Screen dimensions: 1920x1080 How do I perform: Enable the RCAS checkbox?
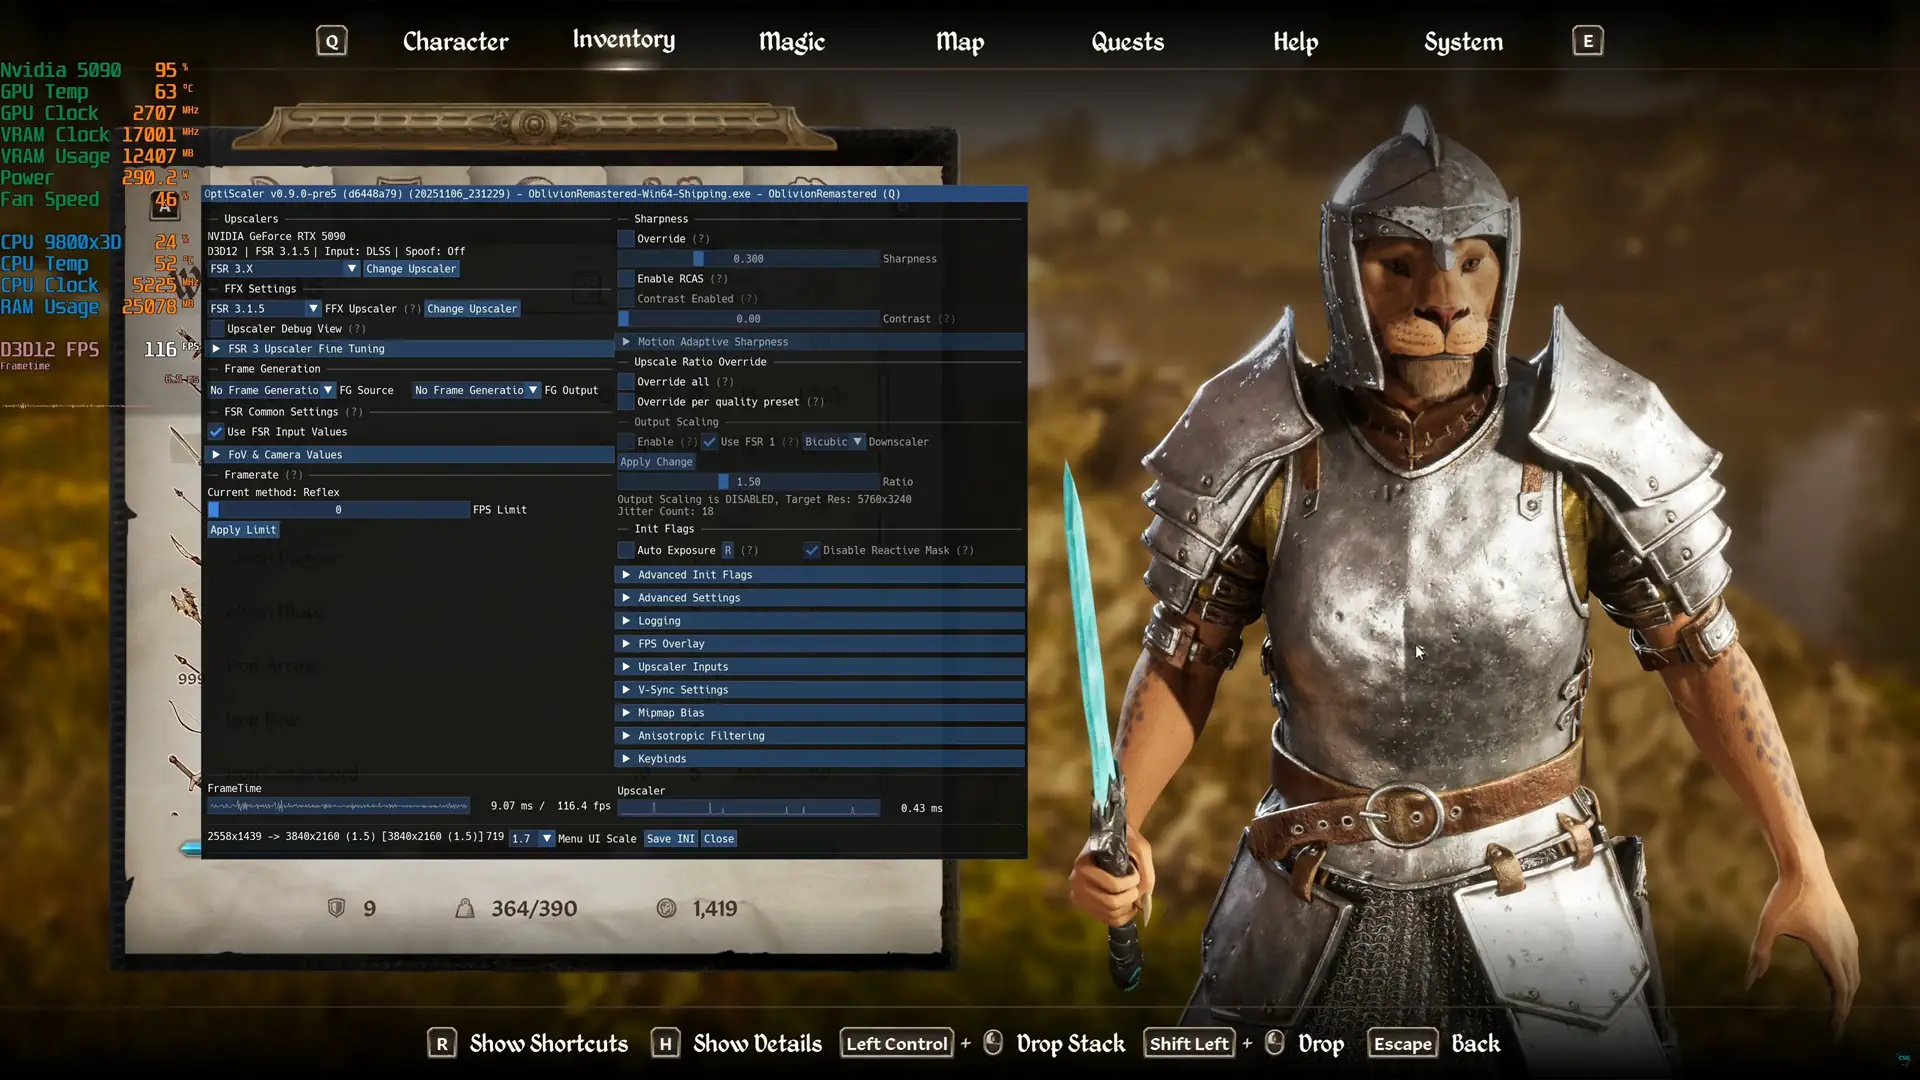tap(626, 279)
